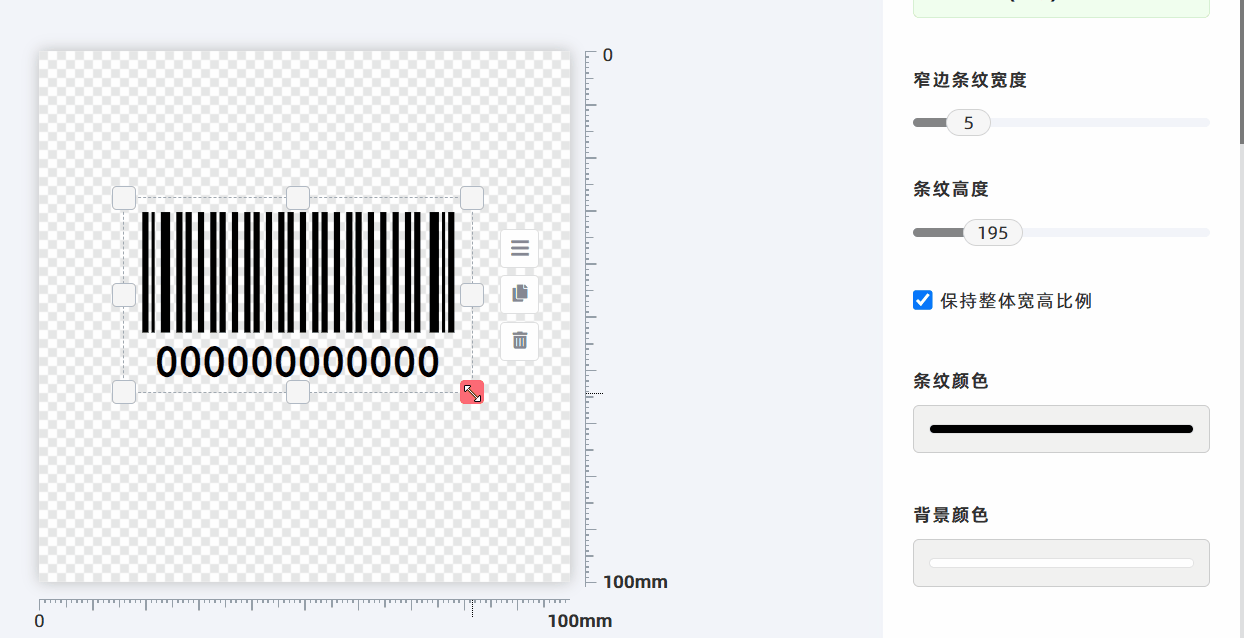Click the 100mm label on vertical ruler

coord(635,582)
